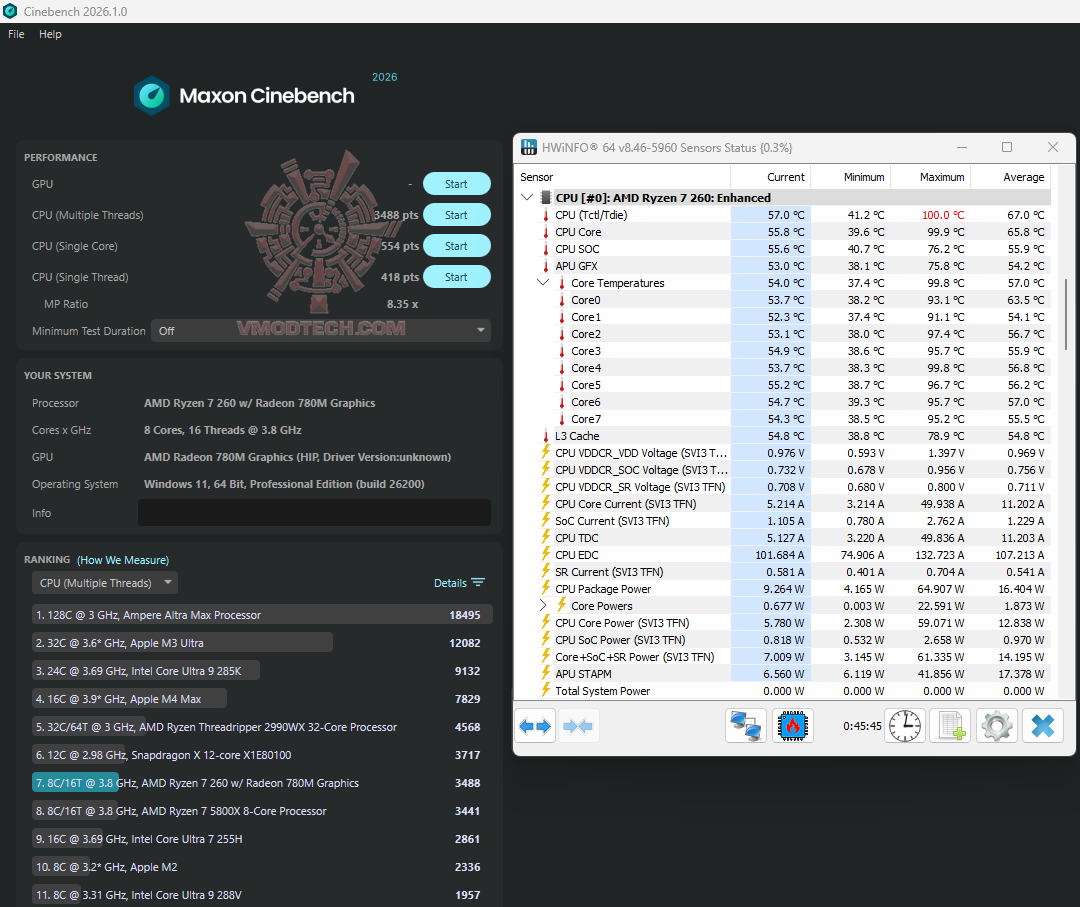Click thermometer icon beside CPU (Tctl/Tdie)
1080x907 pixels.
546,215
